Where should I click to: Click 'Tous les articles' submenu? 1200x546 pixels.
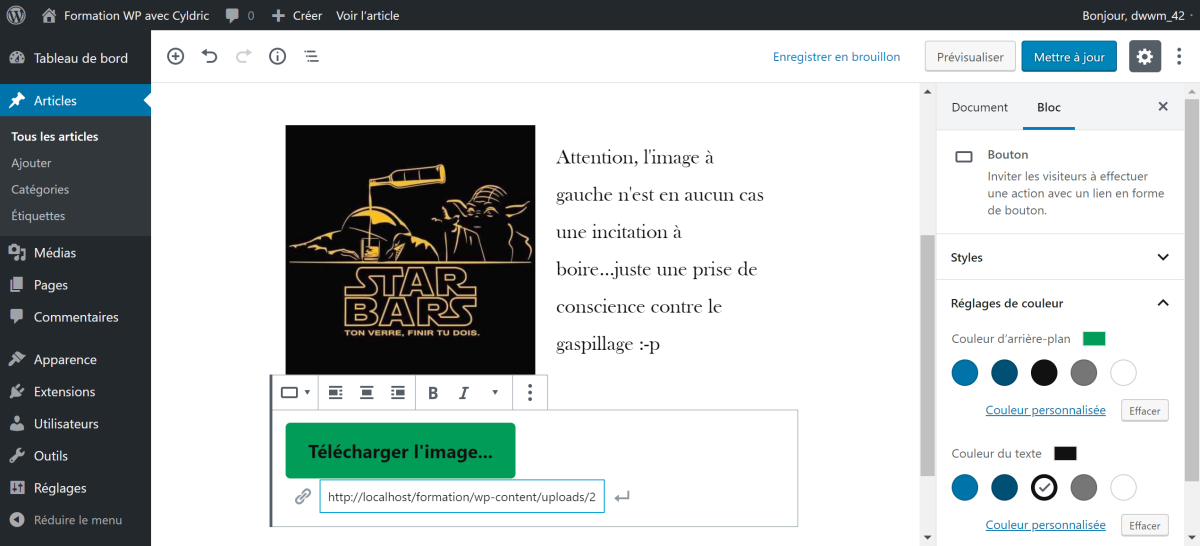[55, 136]
